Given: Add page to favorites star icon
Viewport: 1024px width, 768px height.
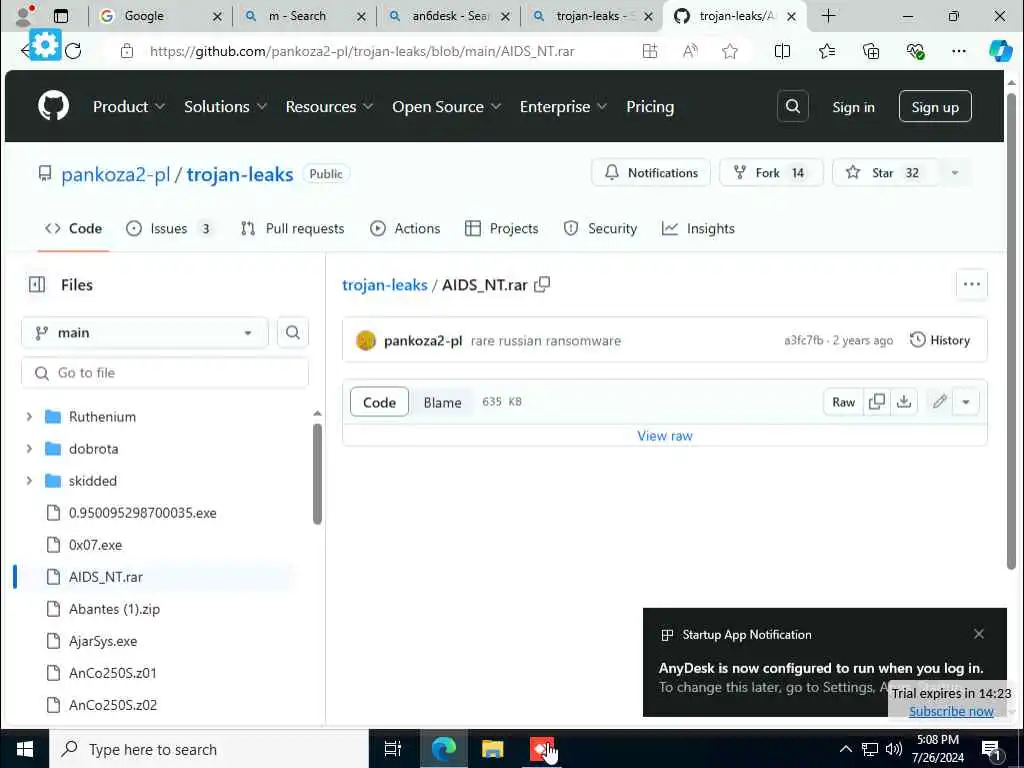Looking at the screenshot, I should click(729, 51).
